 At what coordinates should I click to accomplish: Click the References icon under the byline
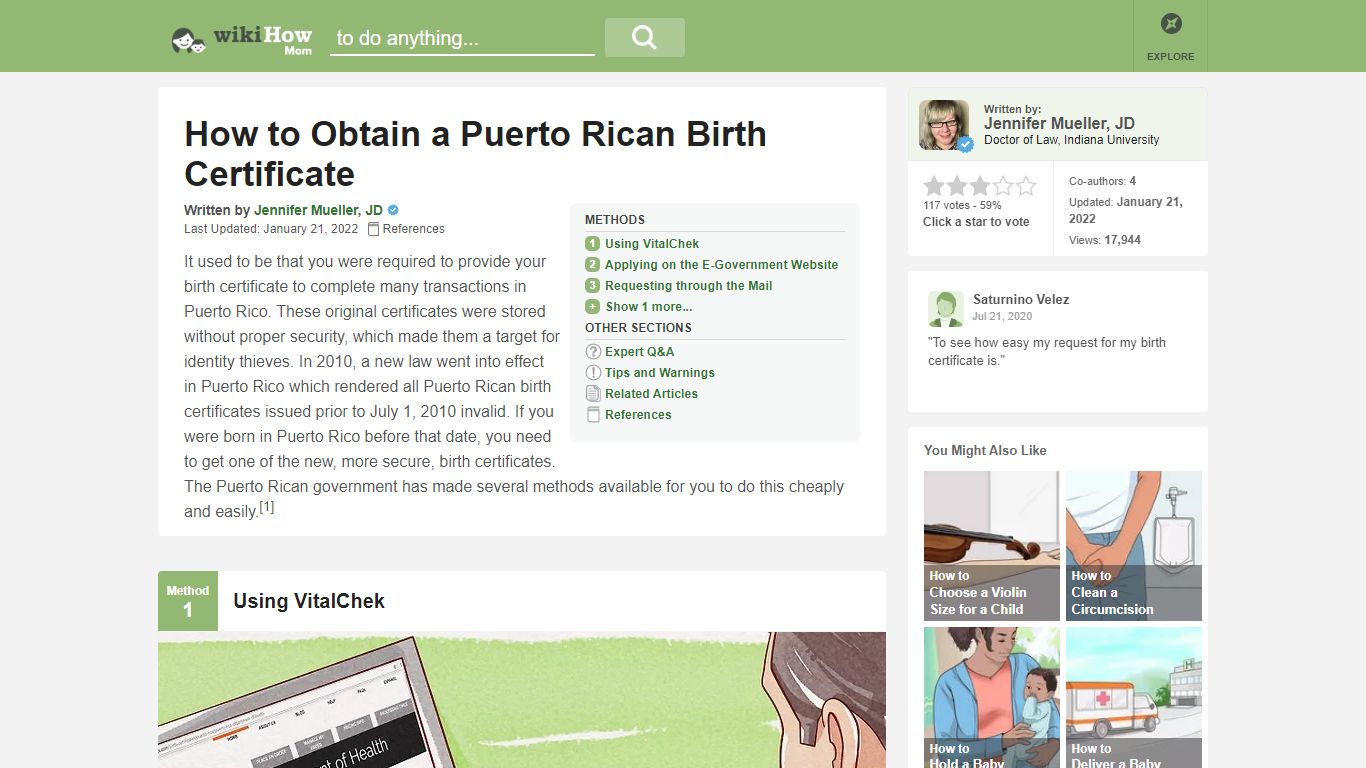click(x=374, y=229)
